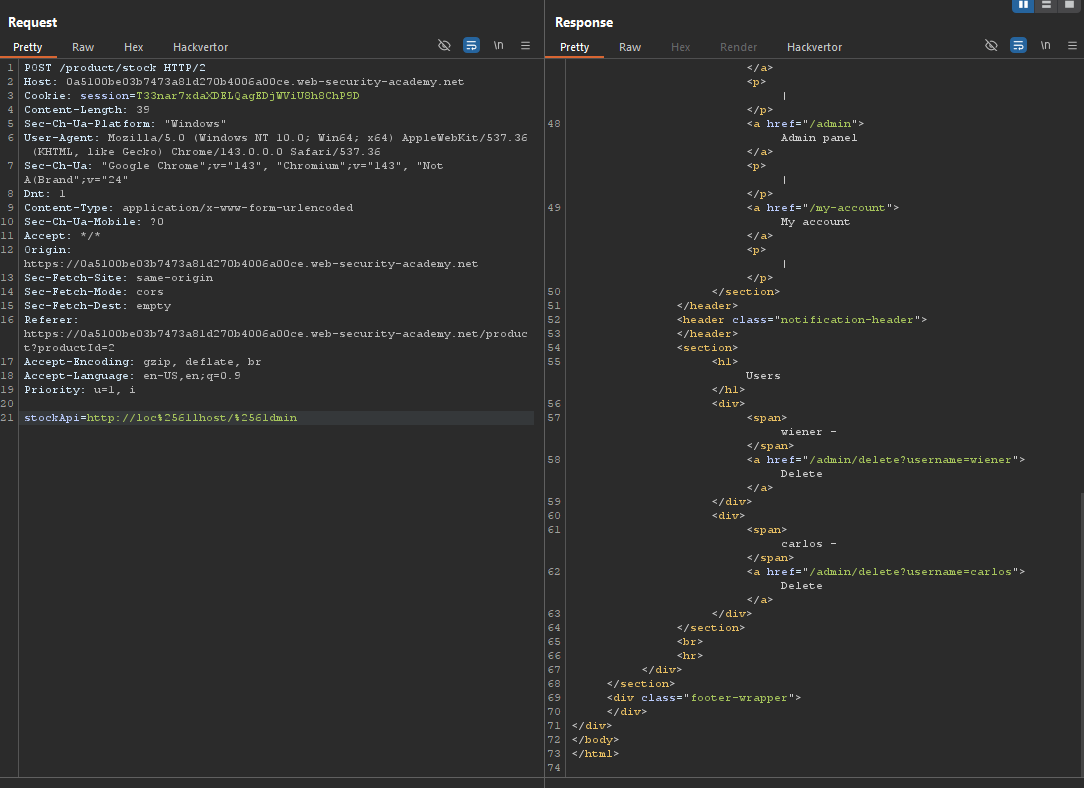Open Request panel hamburger options menu
The height and width of the screenshot is (788, 1084).
[525, 46]
